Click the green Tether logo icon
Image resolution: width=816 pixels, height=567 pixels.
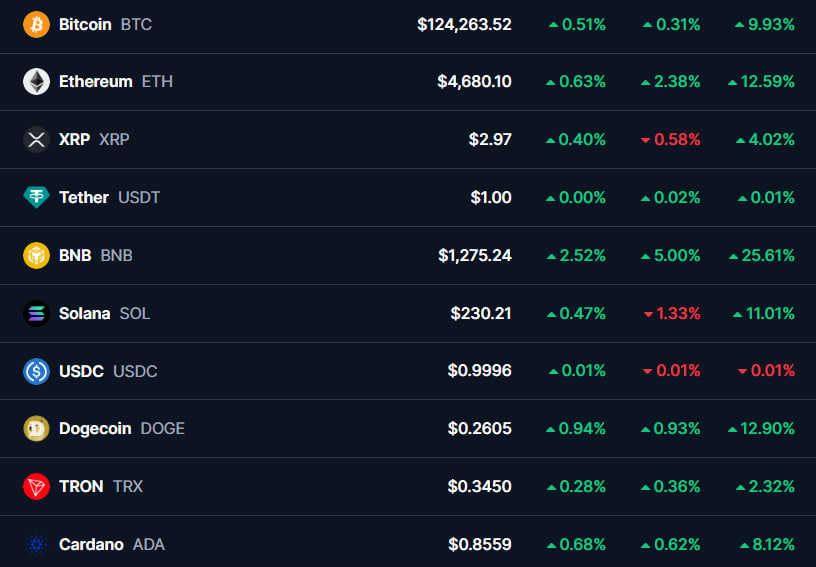36,197
